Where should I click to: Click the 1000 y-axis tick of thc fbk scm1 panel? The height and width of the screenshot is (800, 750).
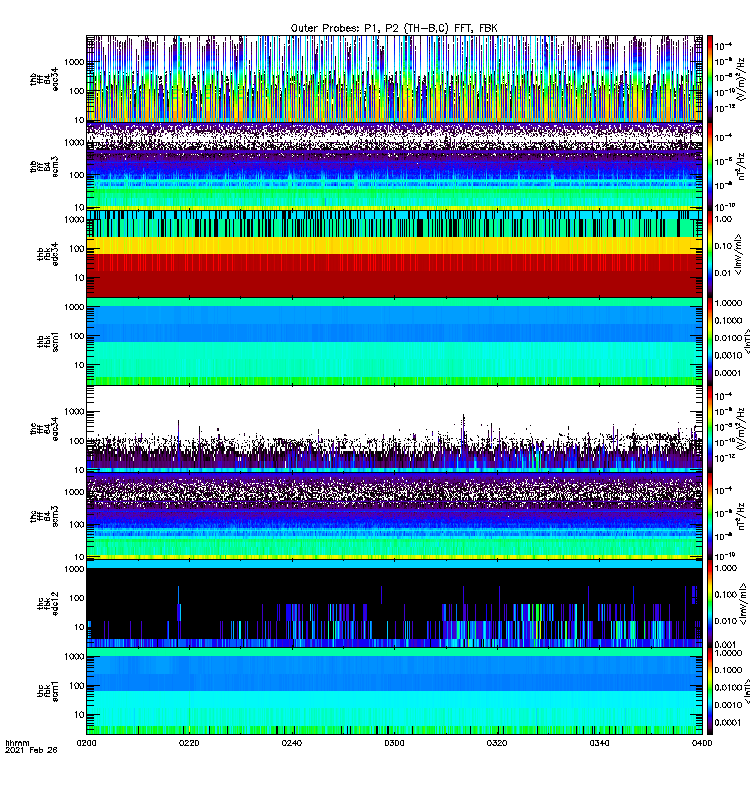coord(74,657)
